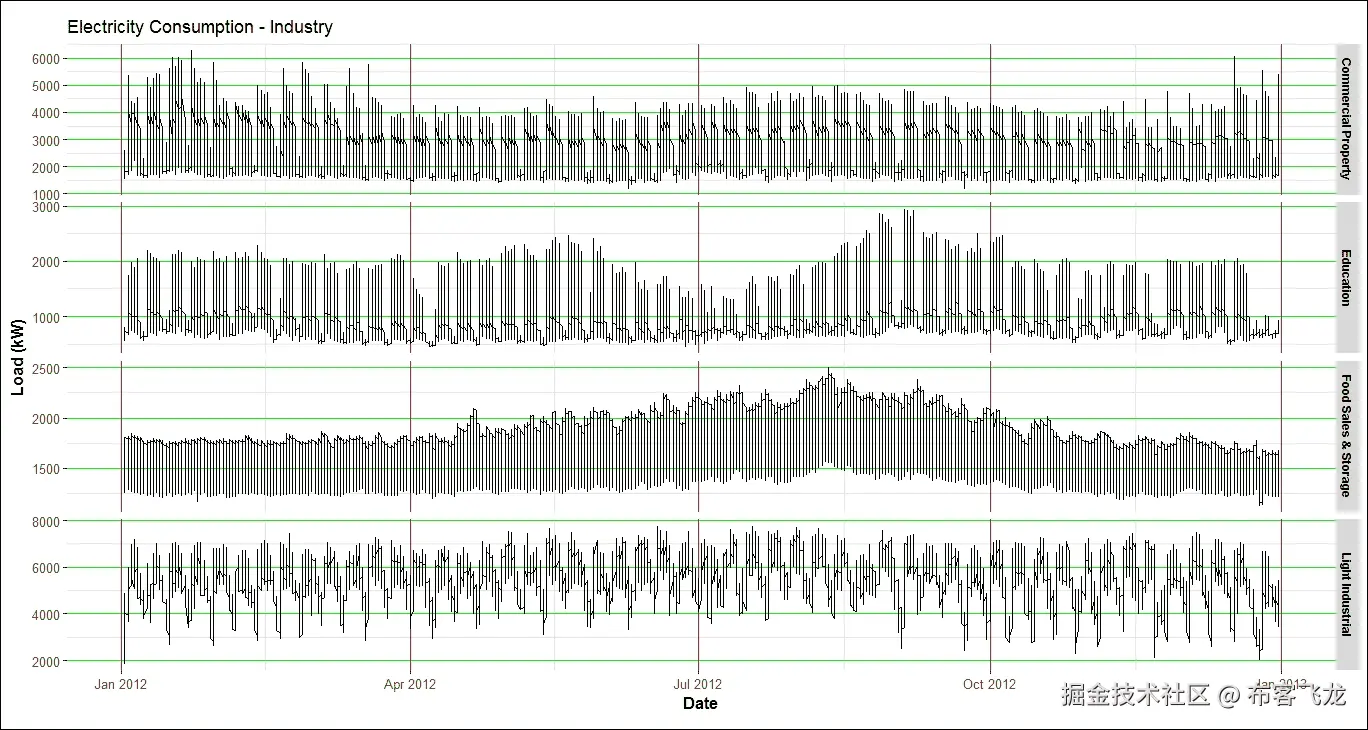Click the 2000 tick in Education panel
The height and width of the screenshot is (730, 1368).
tap(47, 262)
